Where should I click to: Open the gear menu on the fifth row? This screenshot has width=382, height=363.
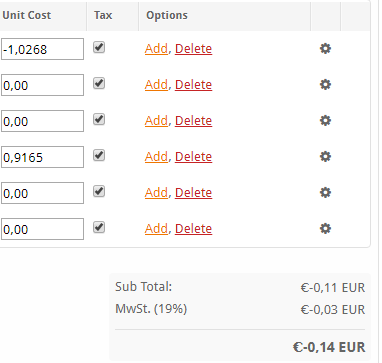325,193
